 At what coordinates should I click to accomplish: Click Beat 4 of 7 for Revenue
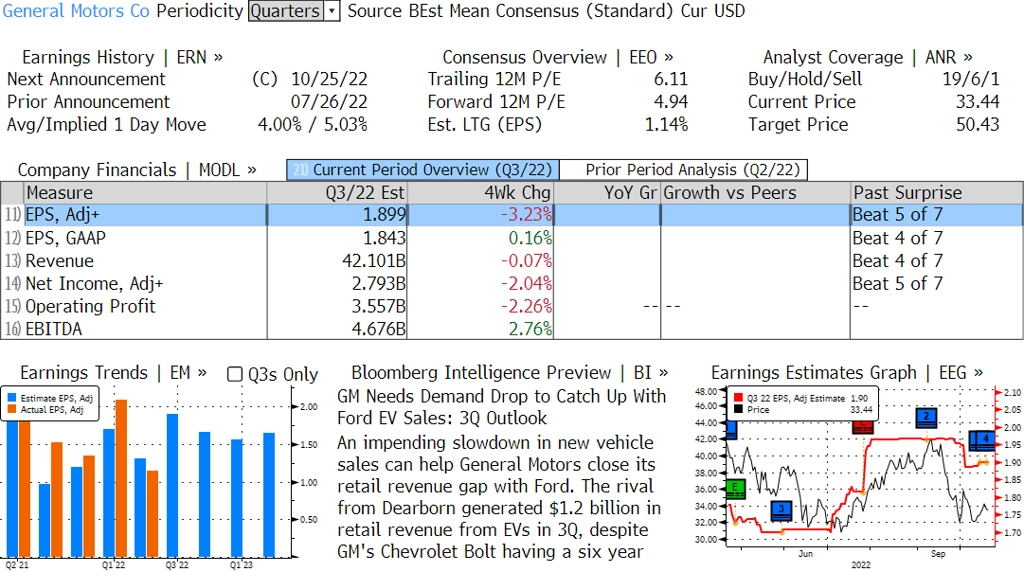(x=897, y=261)
